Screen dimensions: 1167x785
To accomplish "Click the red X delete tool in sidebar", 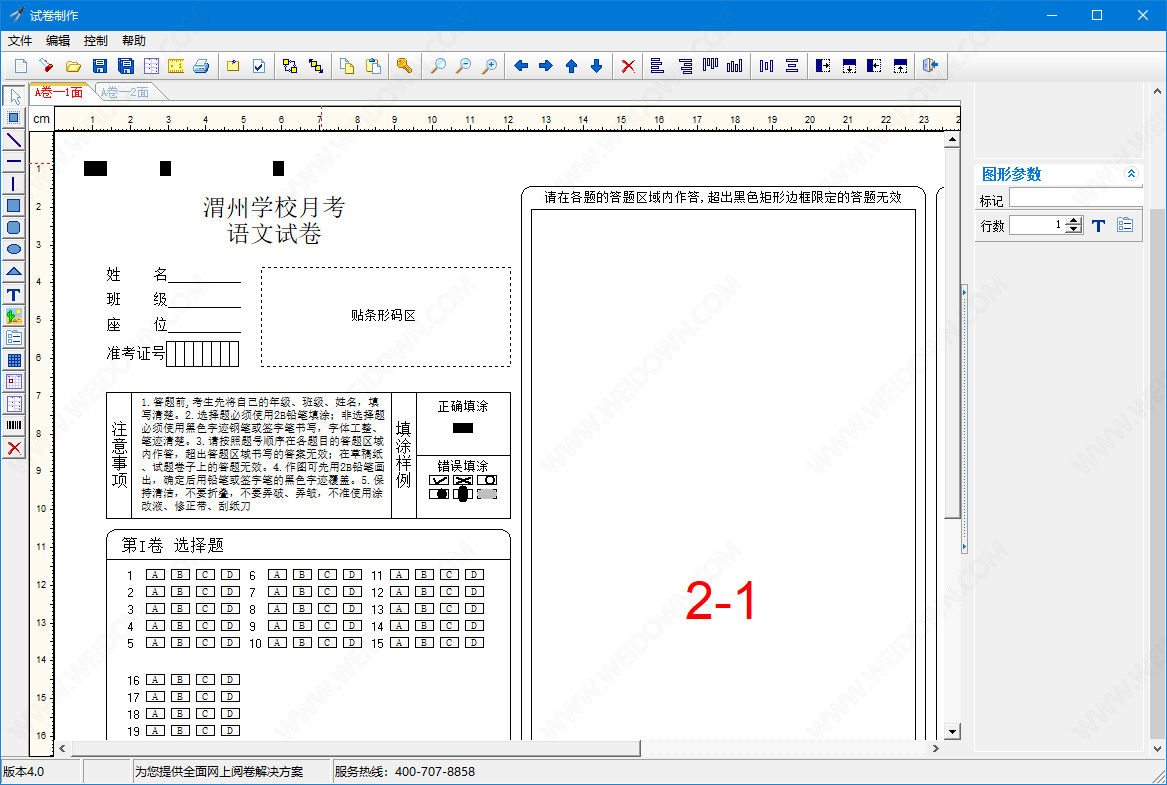I will [x=14, y=448].
